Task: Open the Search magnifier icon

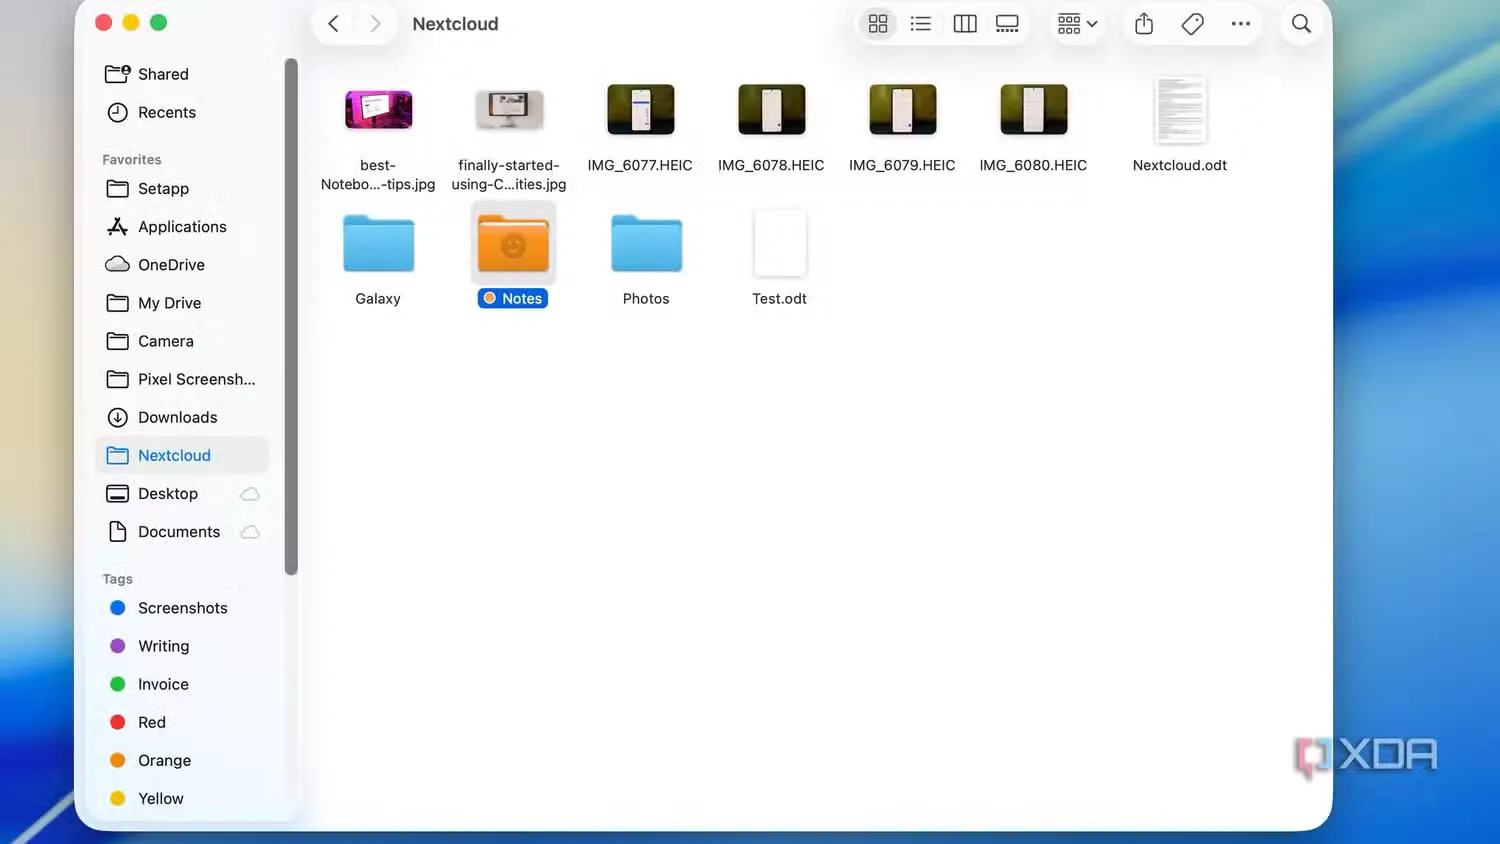Action: click(x=1301, y=24)
